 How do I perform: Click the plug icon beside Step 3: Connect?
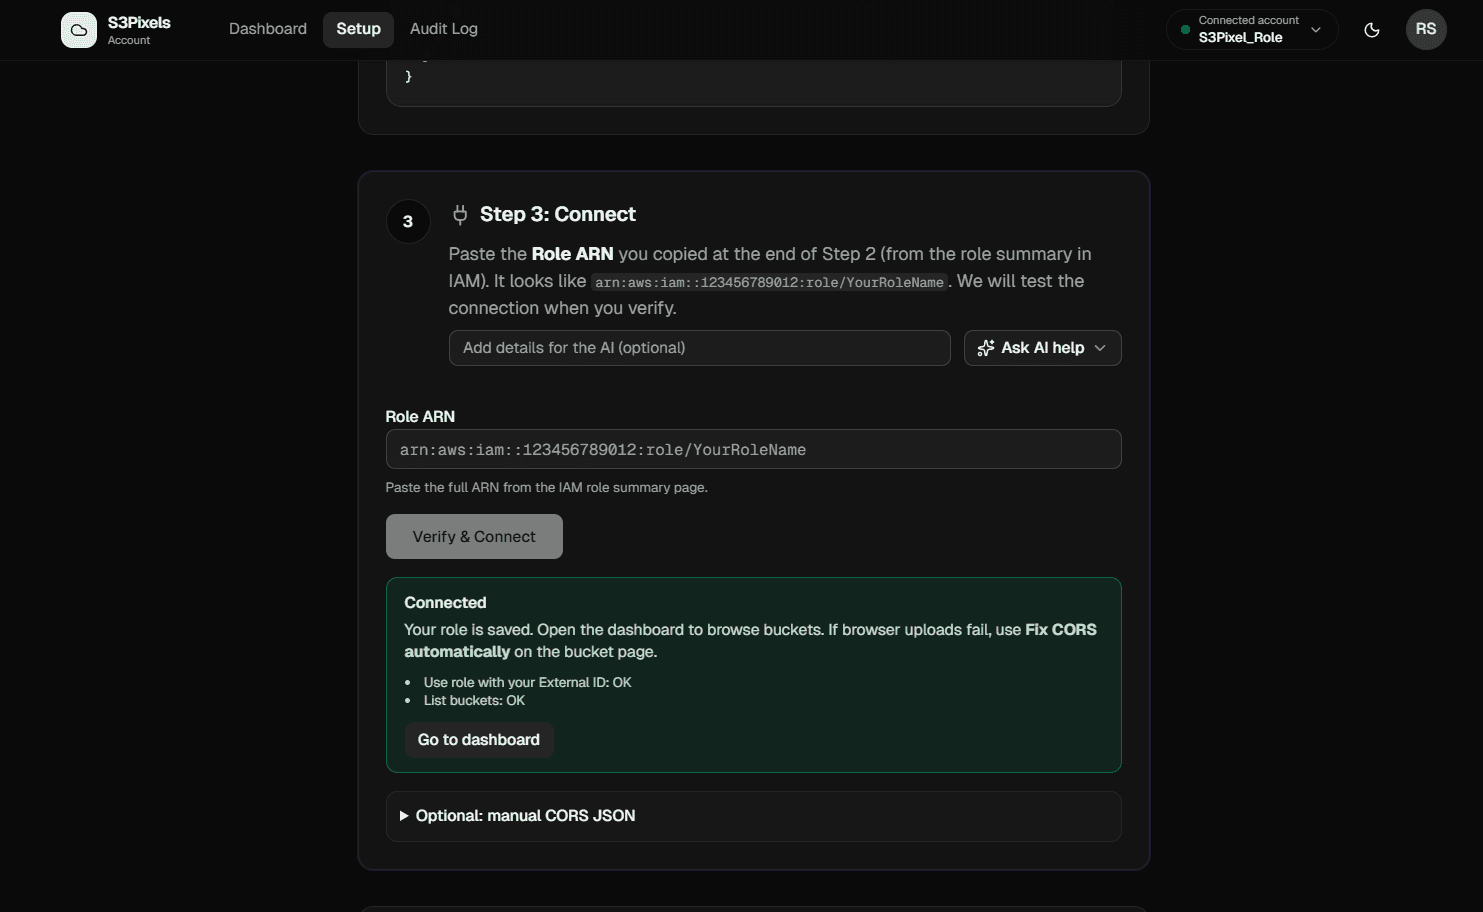(x=459, y=214)
